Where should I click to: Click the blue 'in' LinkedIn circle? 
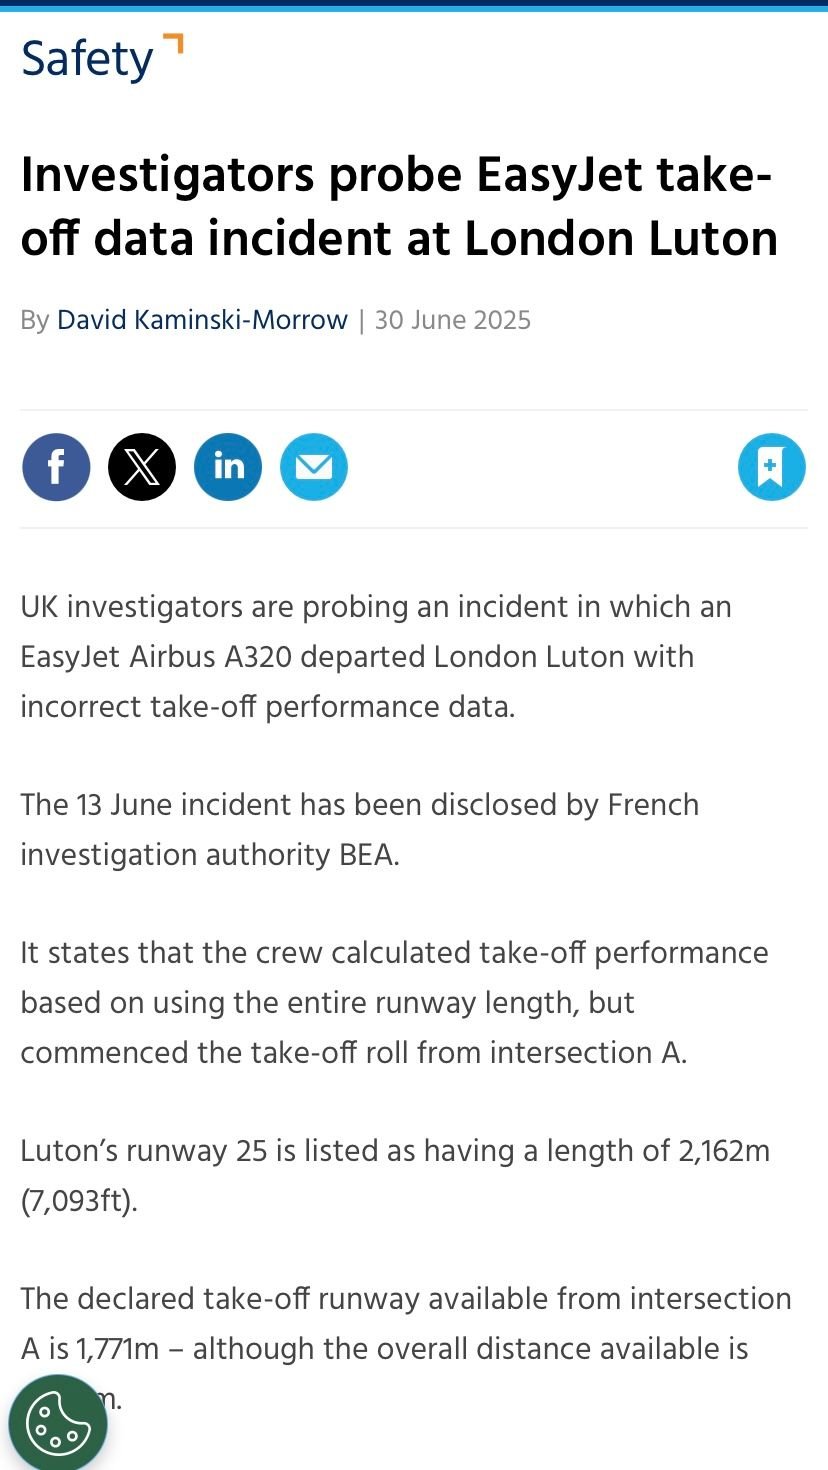[228, 466]
